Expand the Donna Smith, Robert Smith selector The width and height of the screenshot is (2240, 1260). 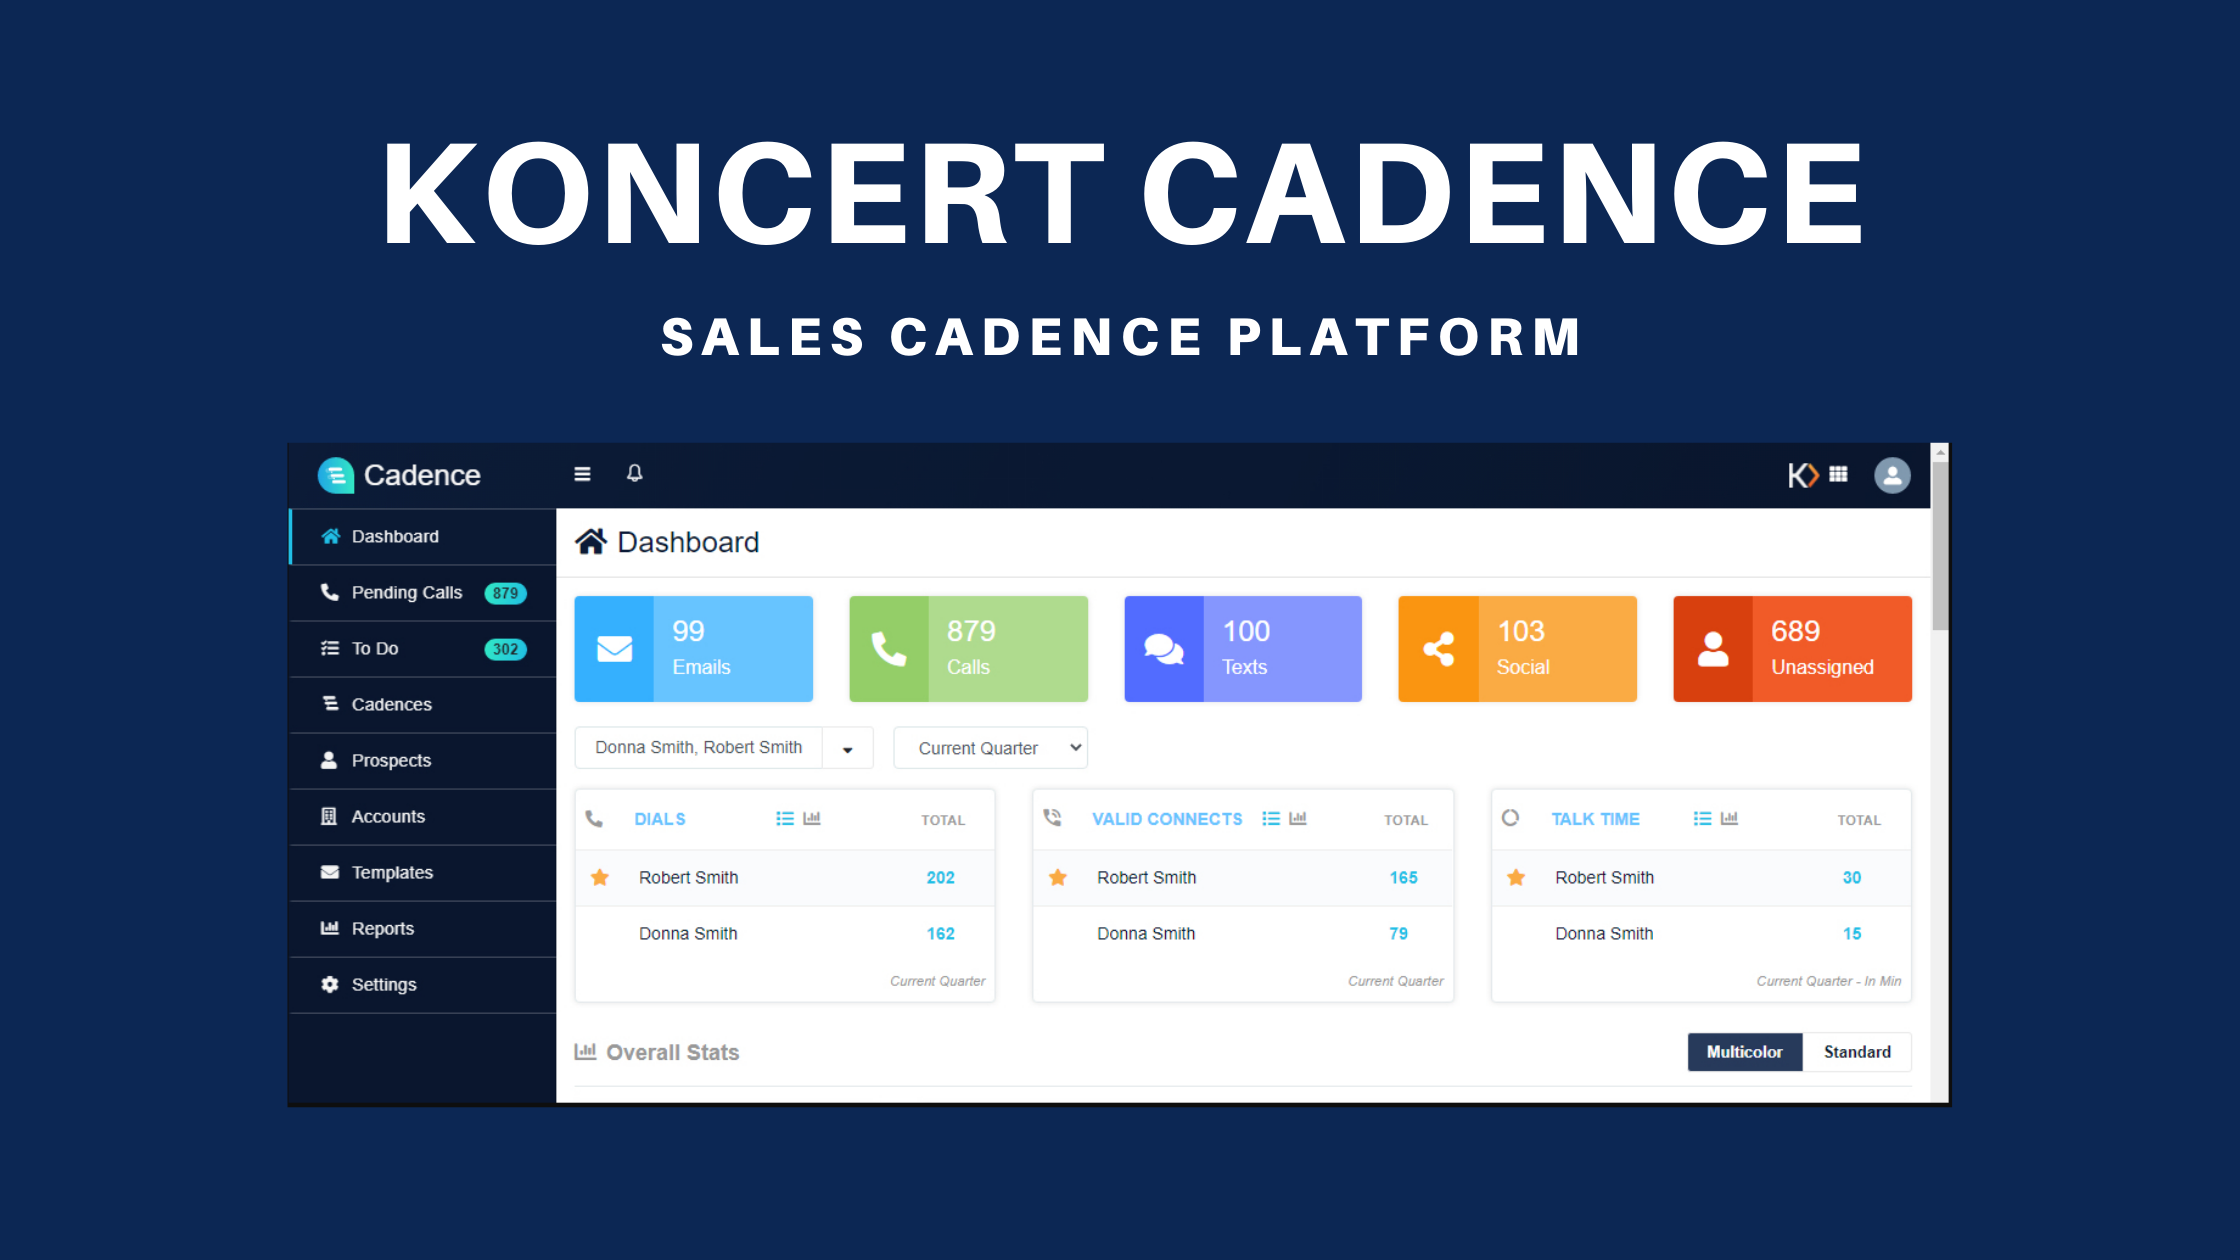(x=848, y=748)
